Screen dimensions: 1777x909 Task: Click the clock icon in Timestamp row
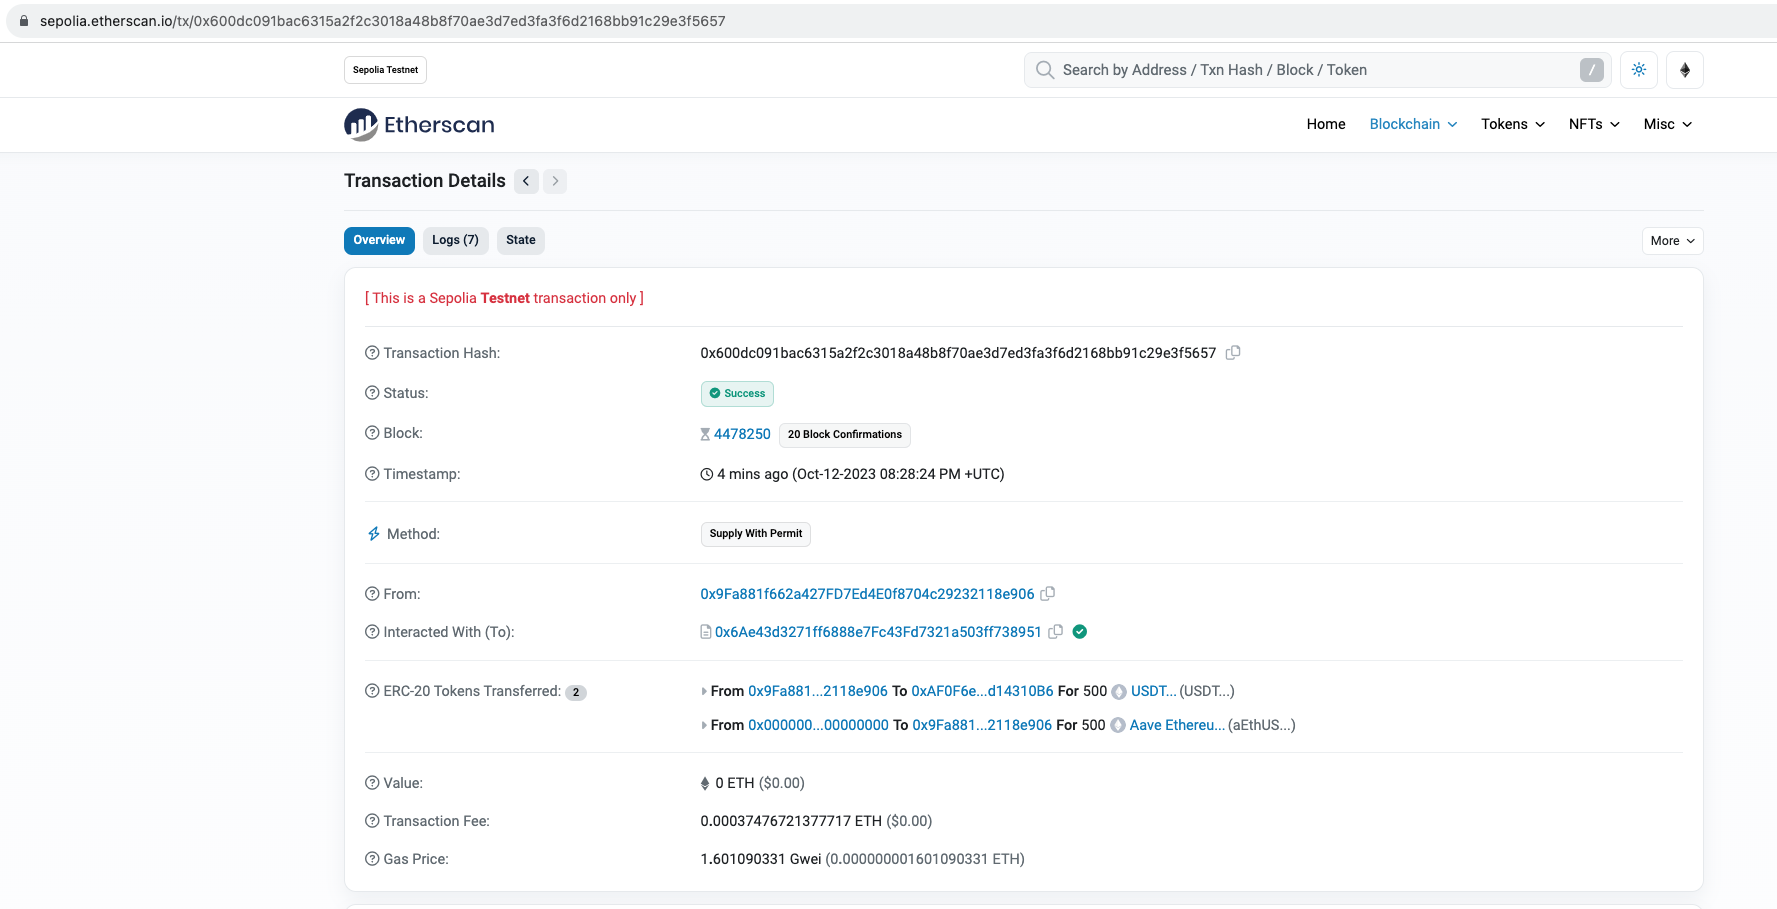[707, 474]
